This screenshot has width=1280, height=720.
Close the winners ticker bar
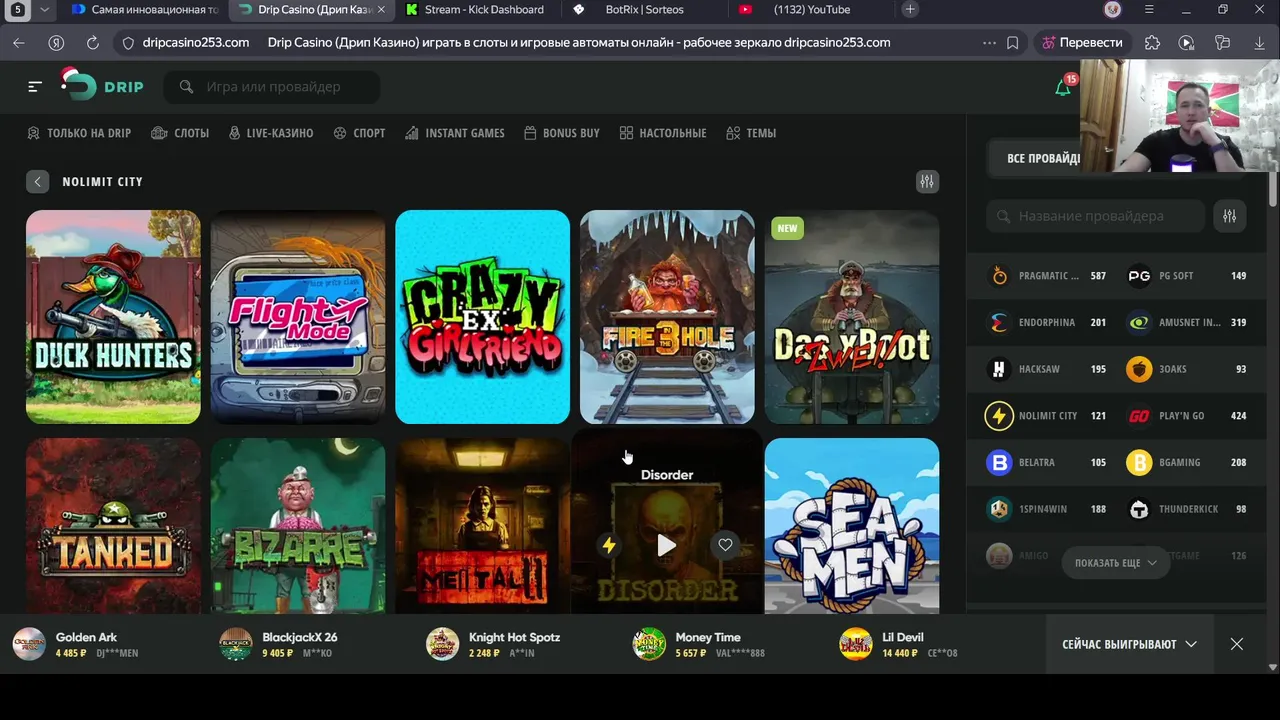pyautogui.click(x=1237, y=644)
